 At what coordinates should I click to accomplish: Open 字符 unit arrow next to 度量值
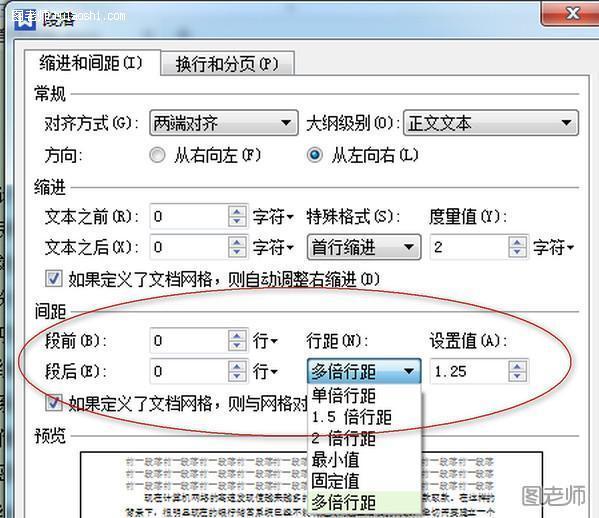tap(554, 248)
